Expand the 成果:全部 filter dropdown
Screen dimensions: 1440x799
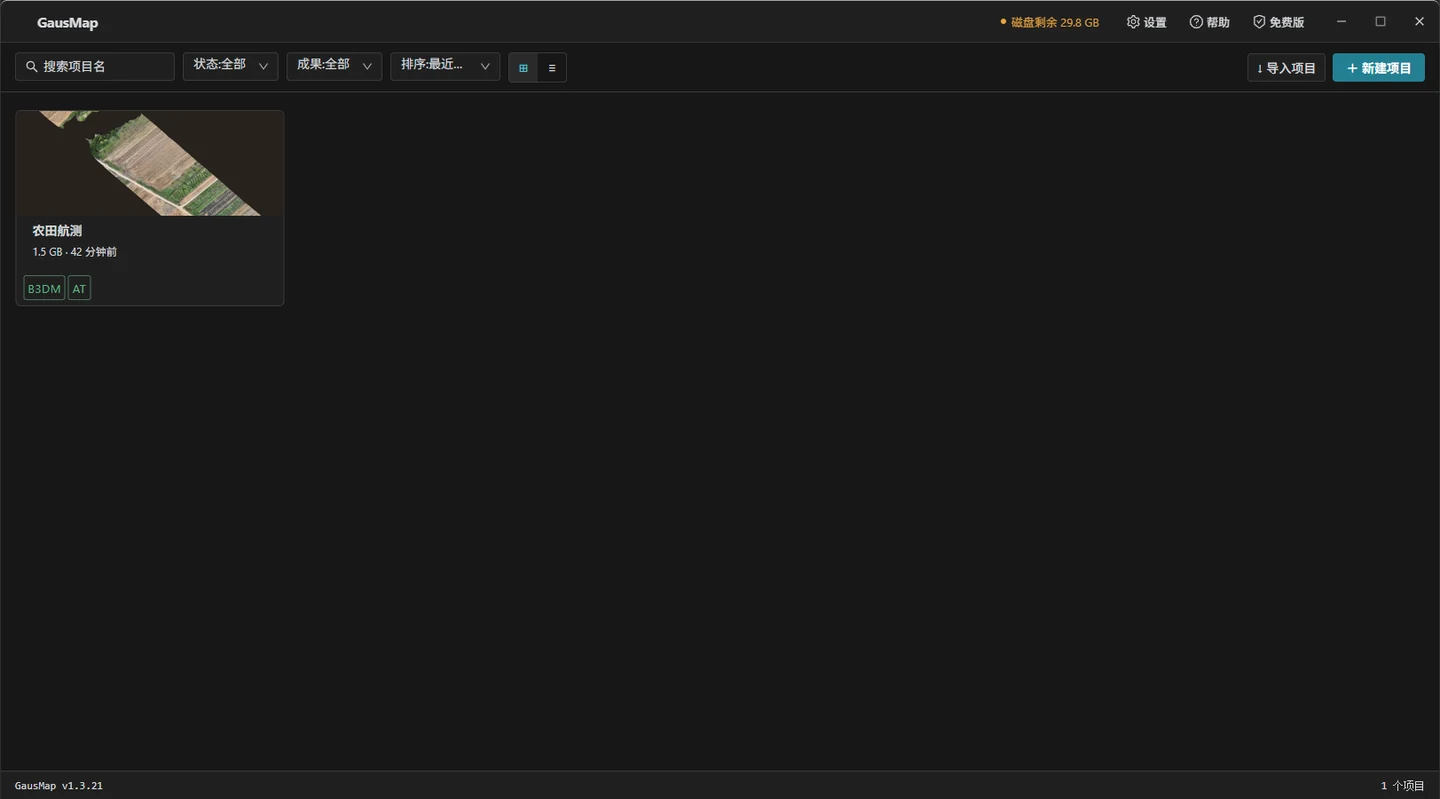click(x=334, y=66)
